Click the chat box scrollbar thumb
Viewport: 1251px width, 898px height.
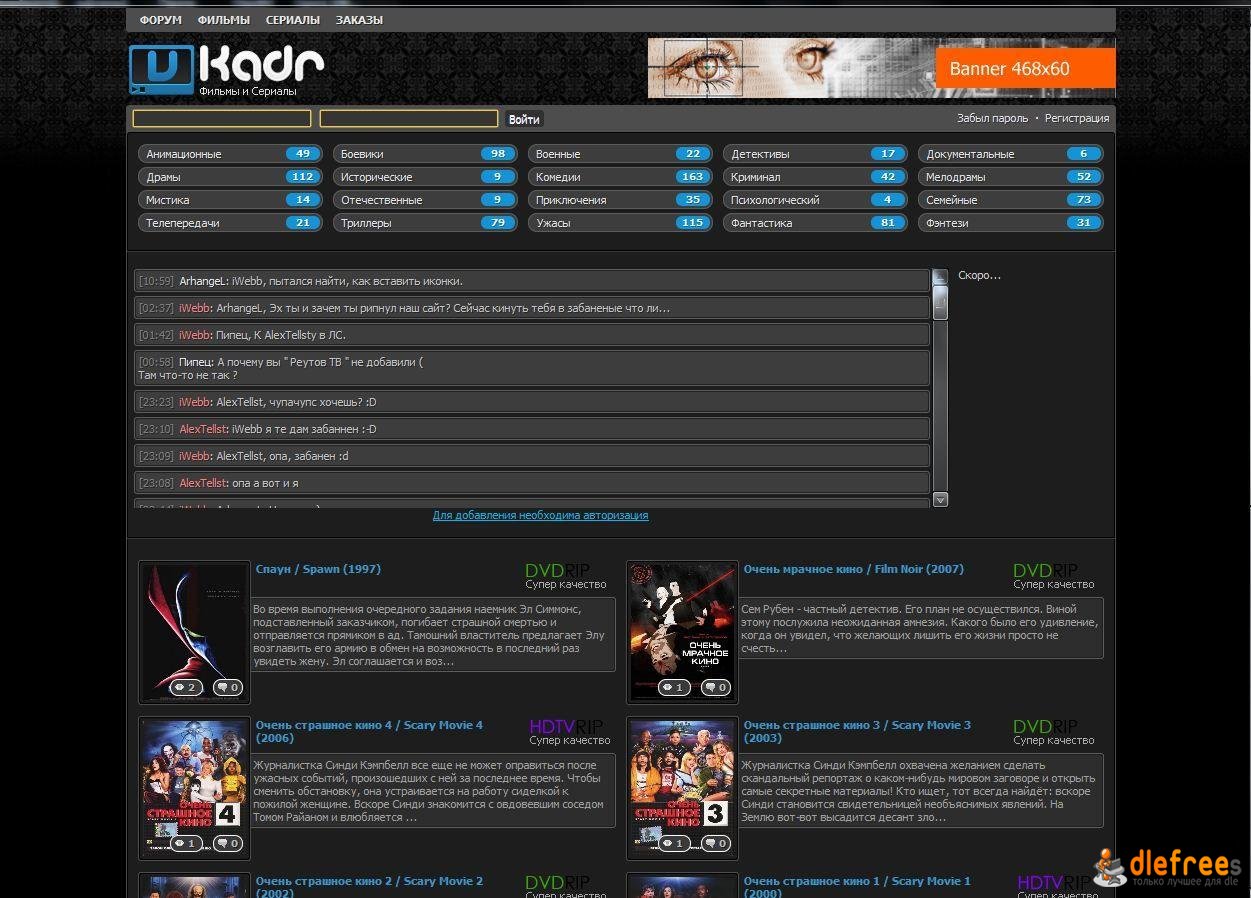click(940, 302)
